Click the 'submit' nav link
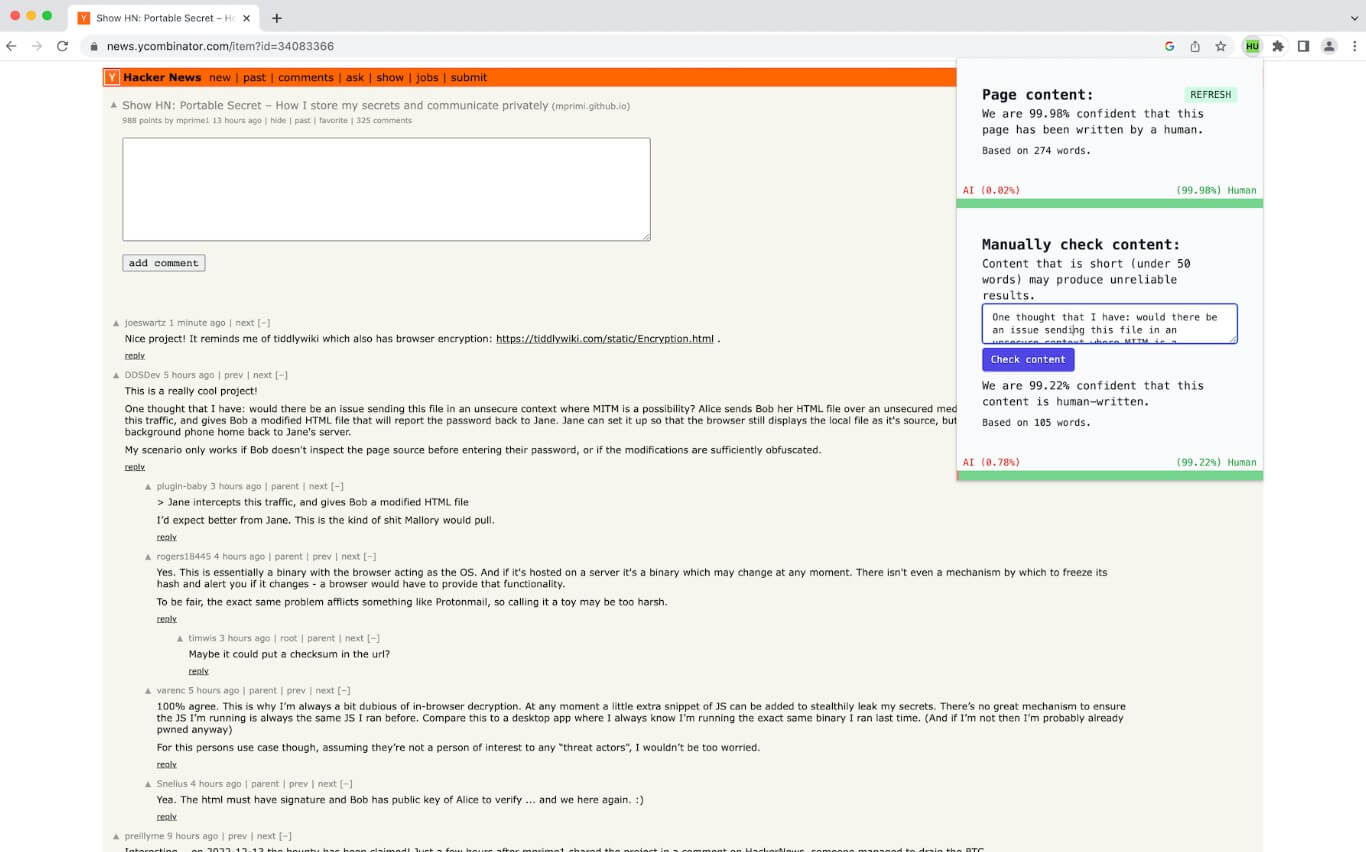This screenshot has width=1366, height=852. click(469, 77)
